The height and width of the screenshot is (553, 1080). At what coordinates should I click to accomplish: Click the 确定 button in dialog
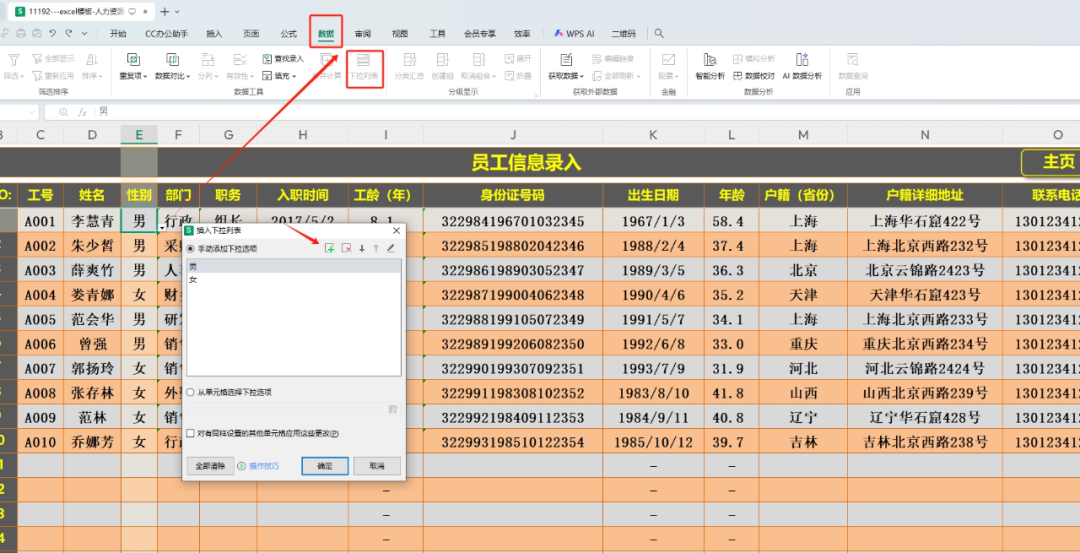tap(324, 466)
